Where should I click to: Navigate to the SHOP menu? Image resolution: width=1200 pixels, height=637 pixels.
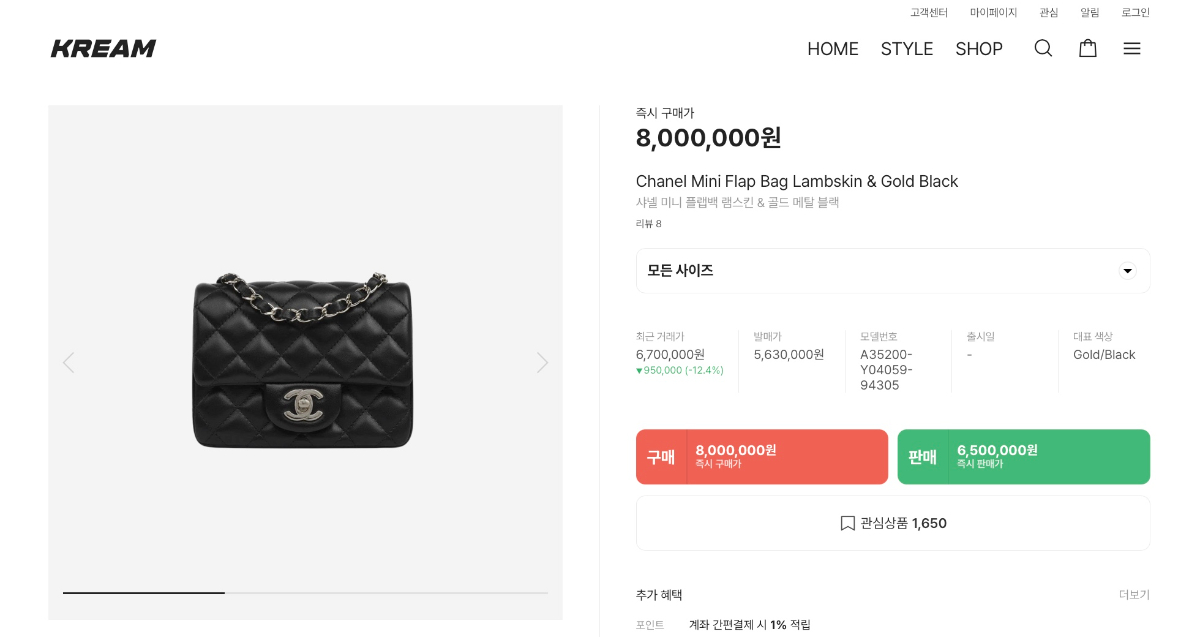tap(979, 49)
